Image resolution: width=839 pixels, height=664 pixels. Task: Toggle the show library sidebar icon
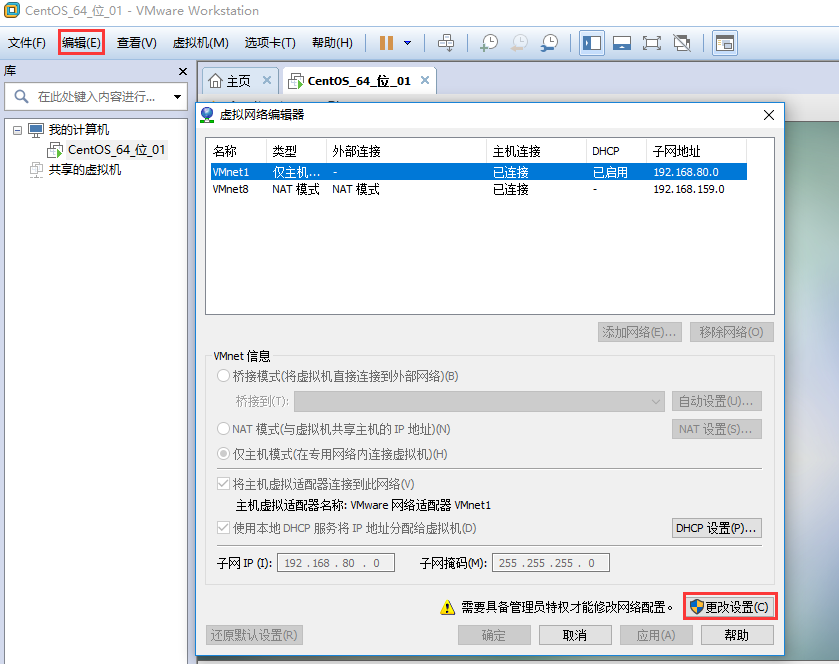(x=592, y=43)
